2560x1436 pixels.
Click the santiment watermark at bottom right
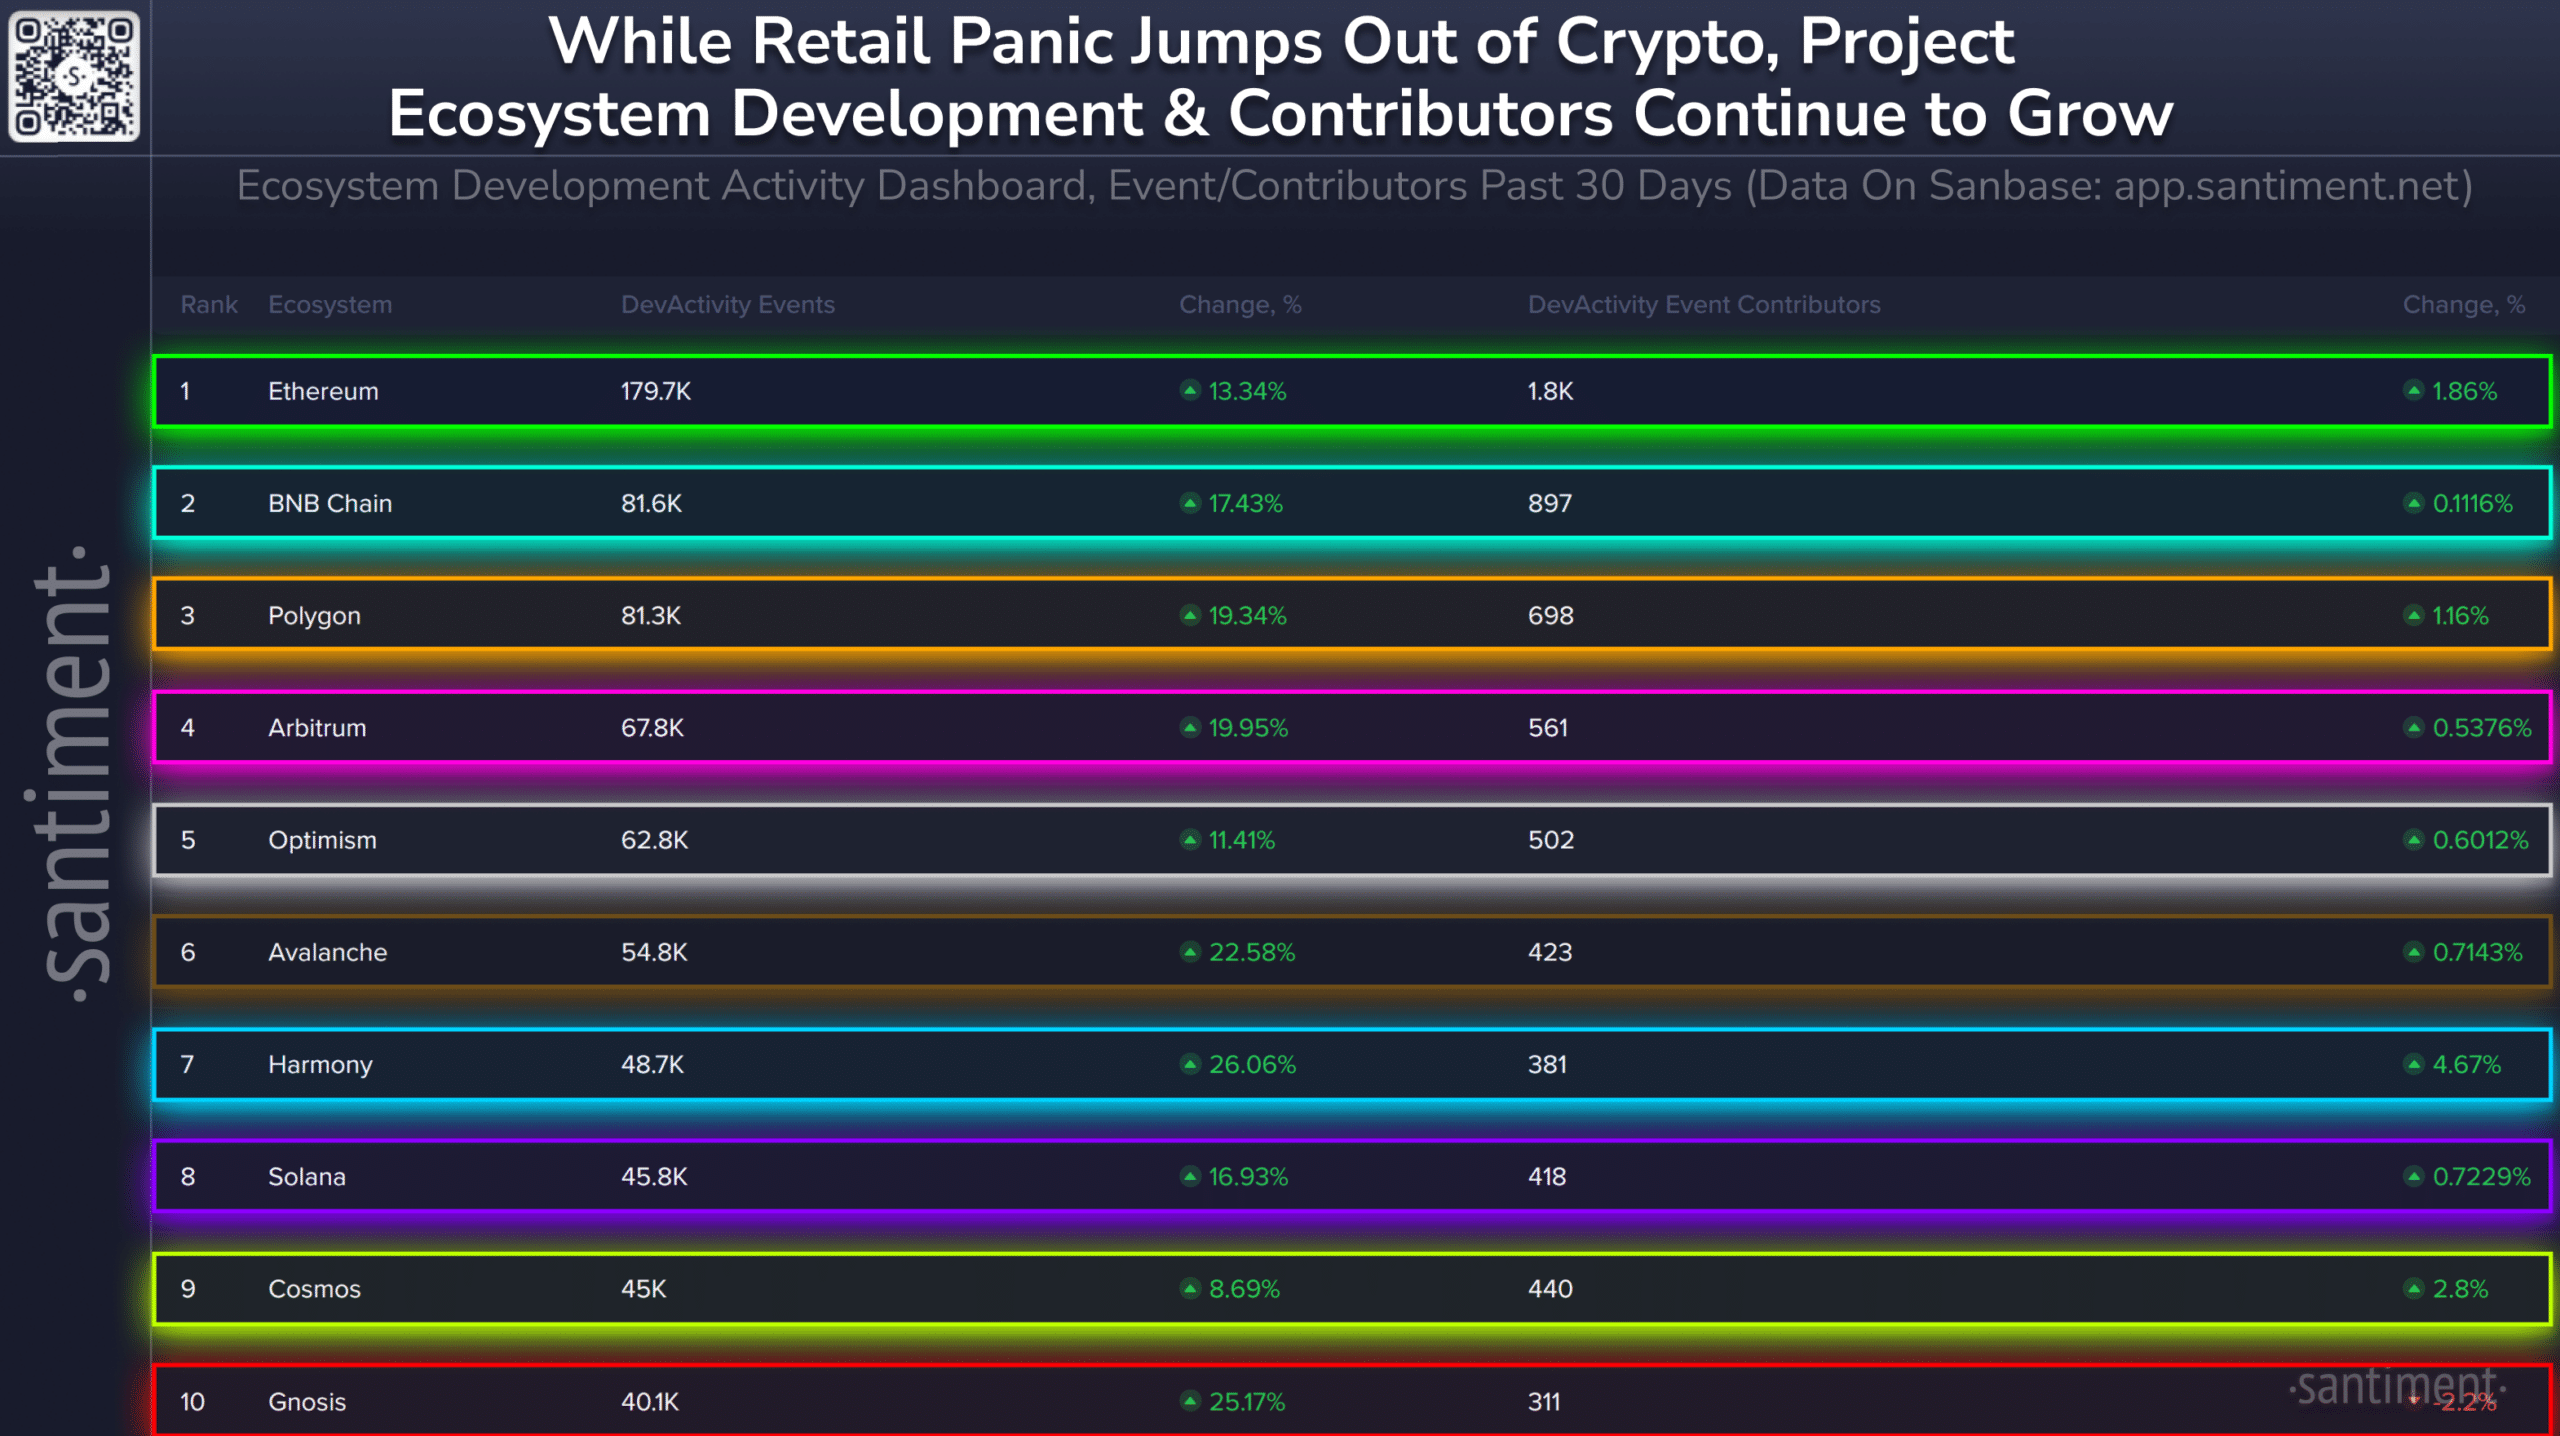[2397, 1388]
